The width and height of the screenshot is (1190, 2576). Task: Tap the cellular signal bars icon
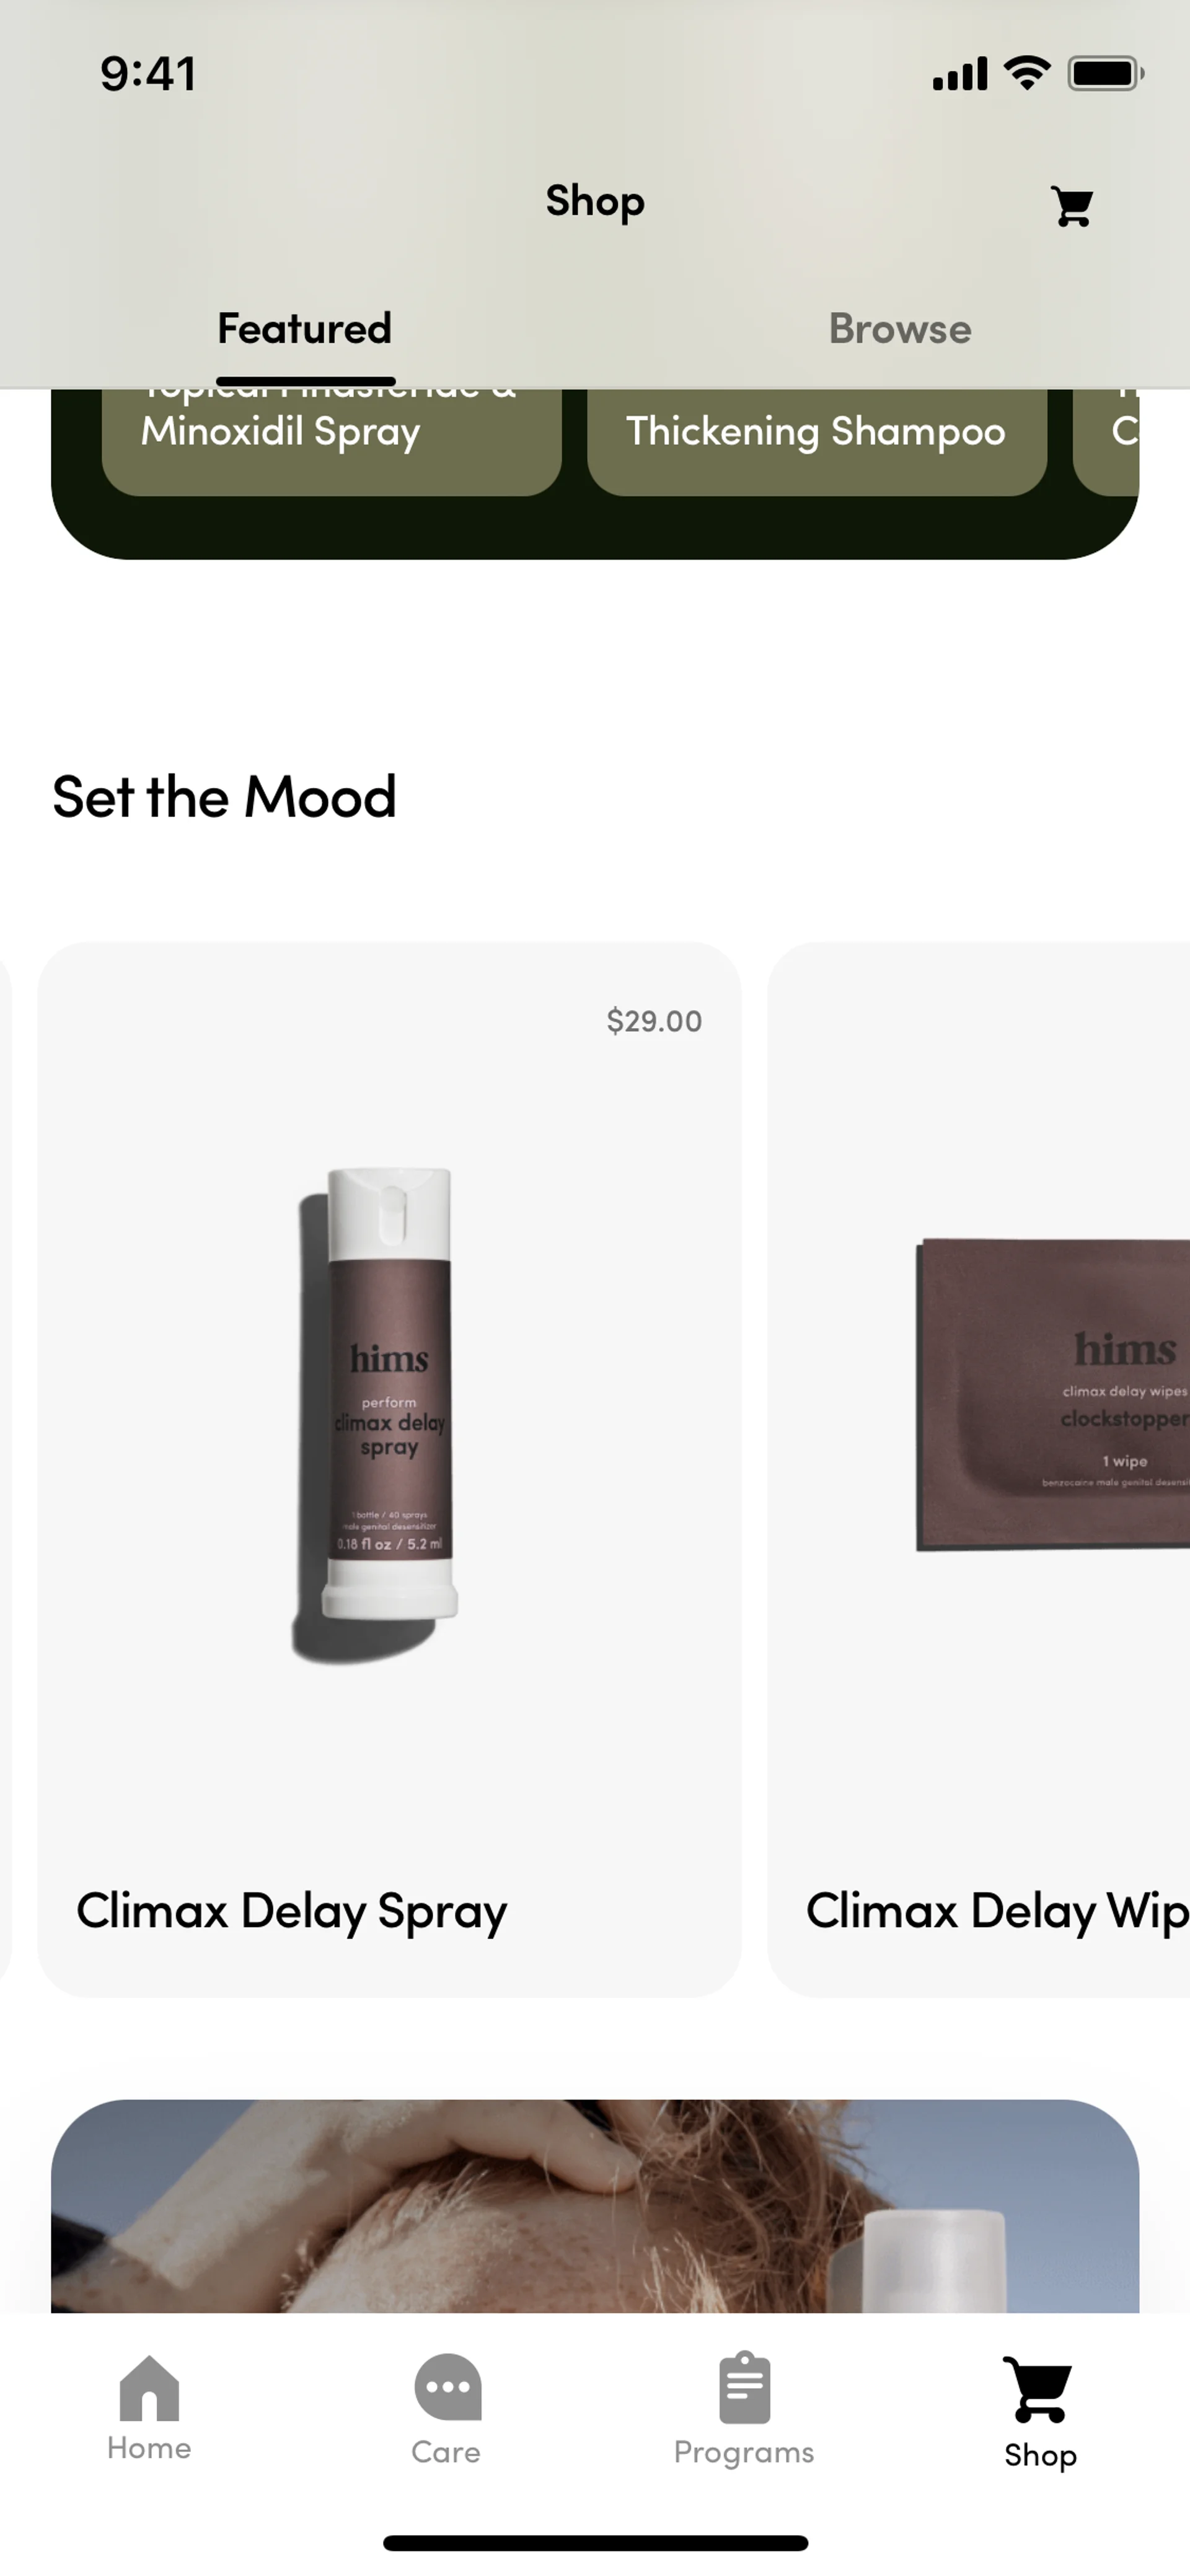click(960, 74)
